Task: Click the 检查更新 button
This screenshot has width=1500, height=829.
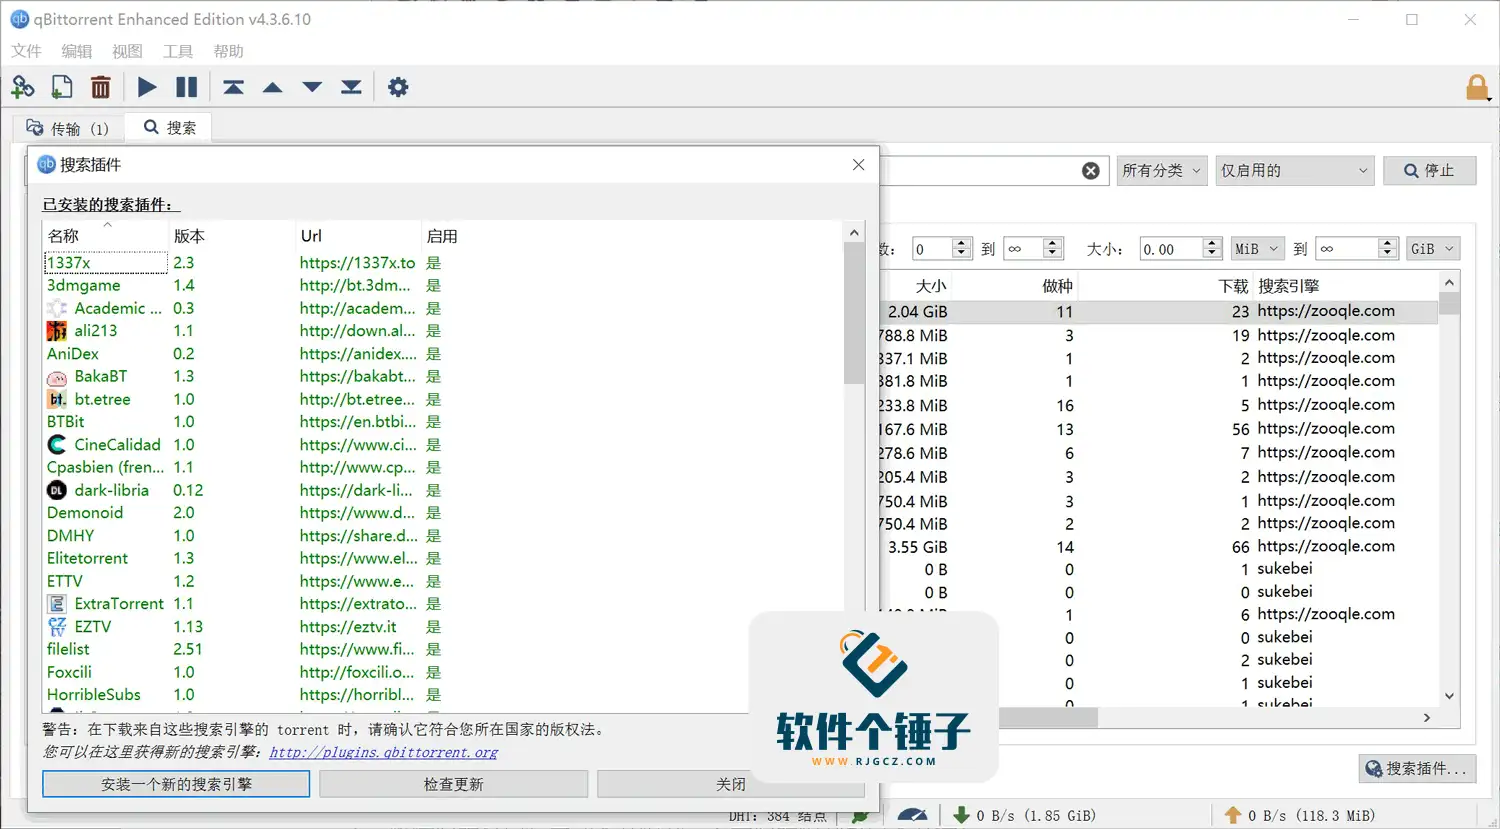Action: 454,784
